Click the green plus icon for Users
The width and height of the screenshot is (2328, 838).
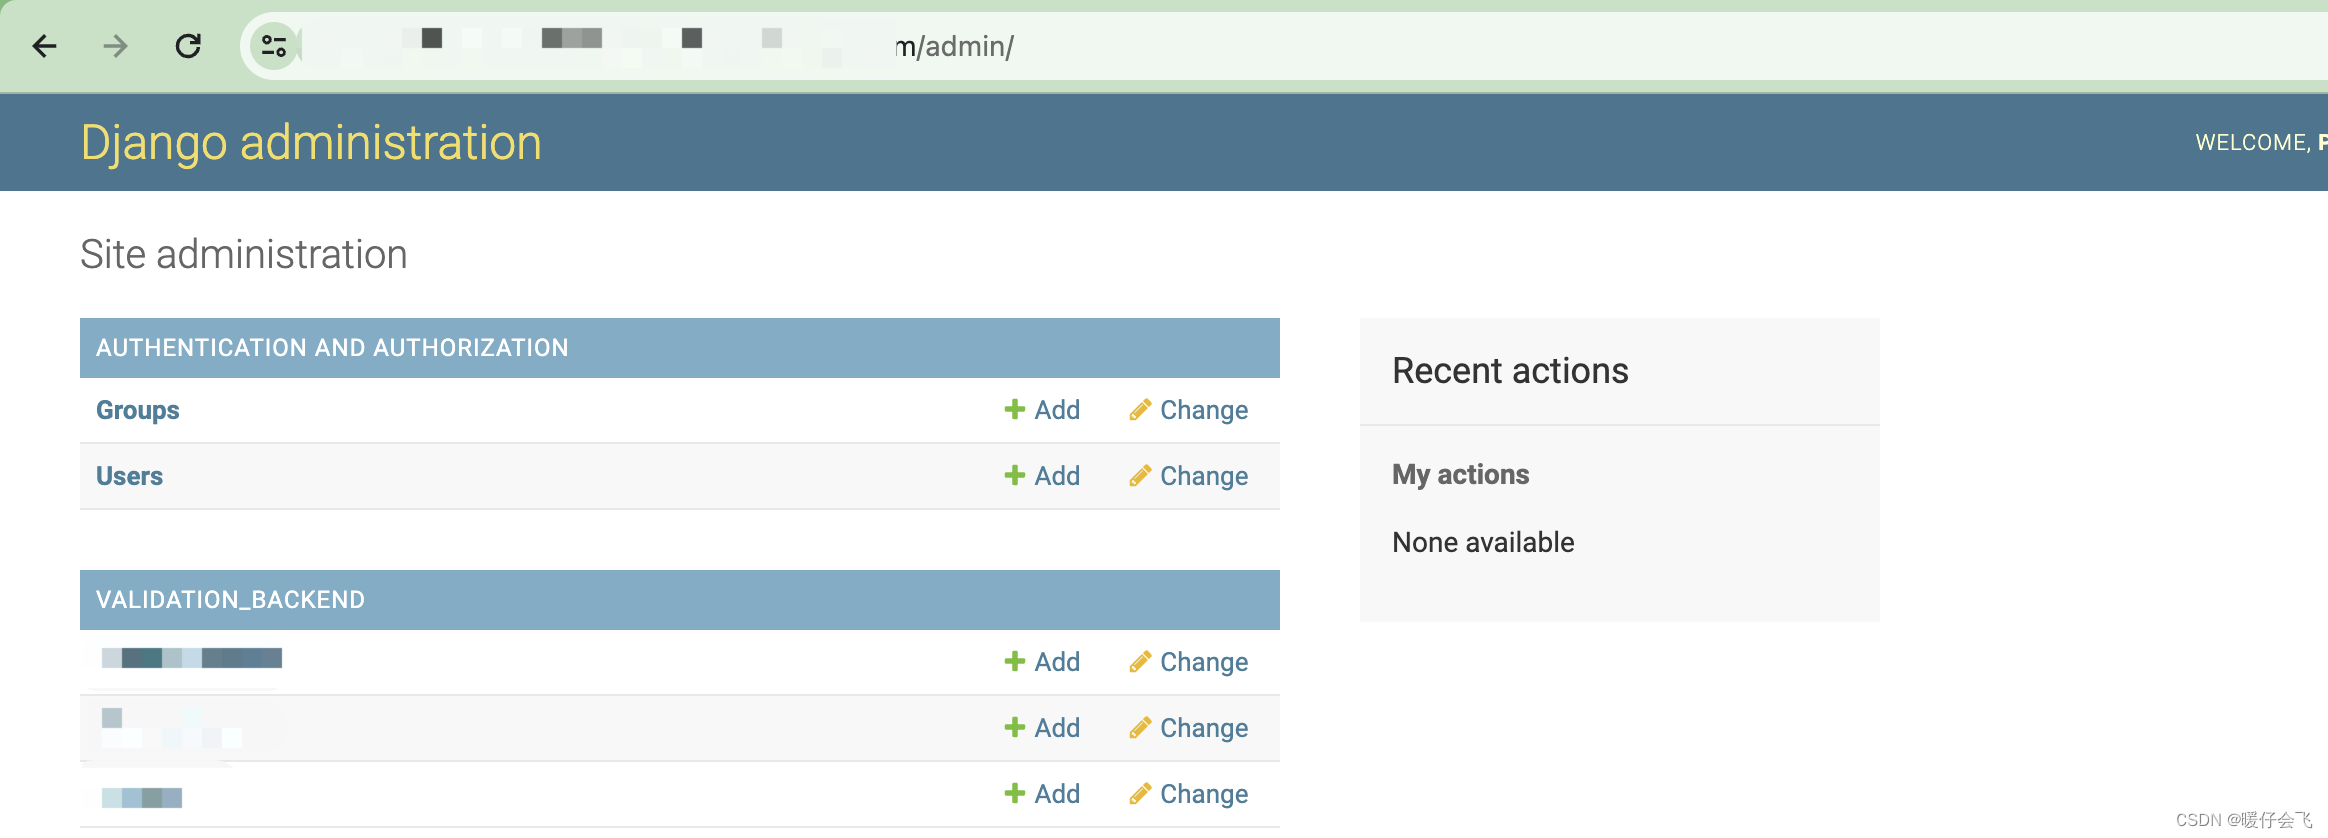point(1015,475)
